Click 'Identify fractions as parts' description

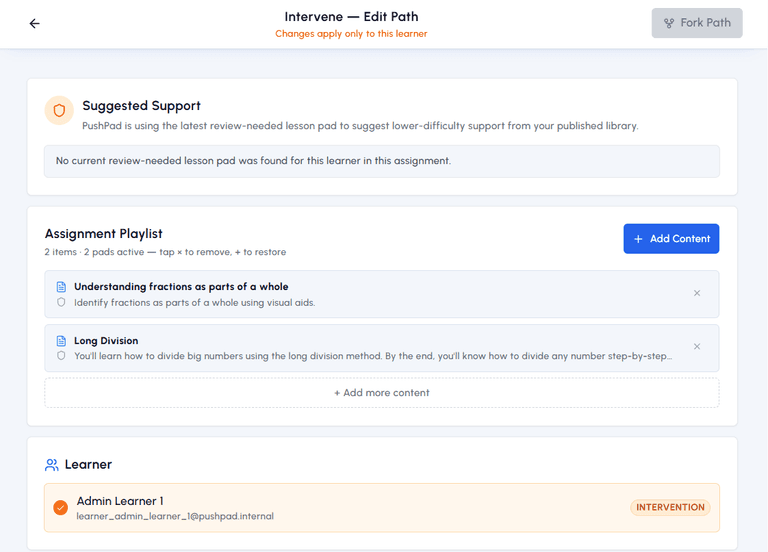(x=194, y=303)
